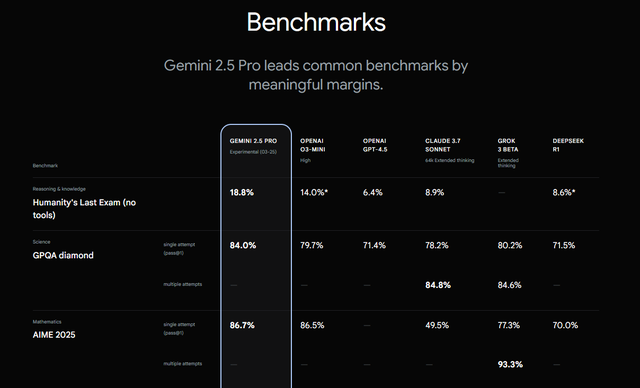Click the DeepSeek R1 column header
640x388 pixels.
tap(568, 145)
